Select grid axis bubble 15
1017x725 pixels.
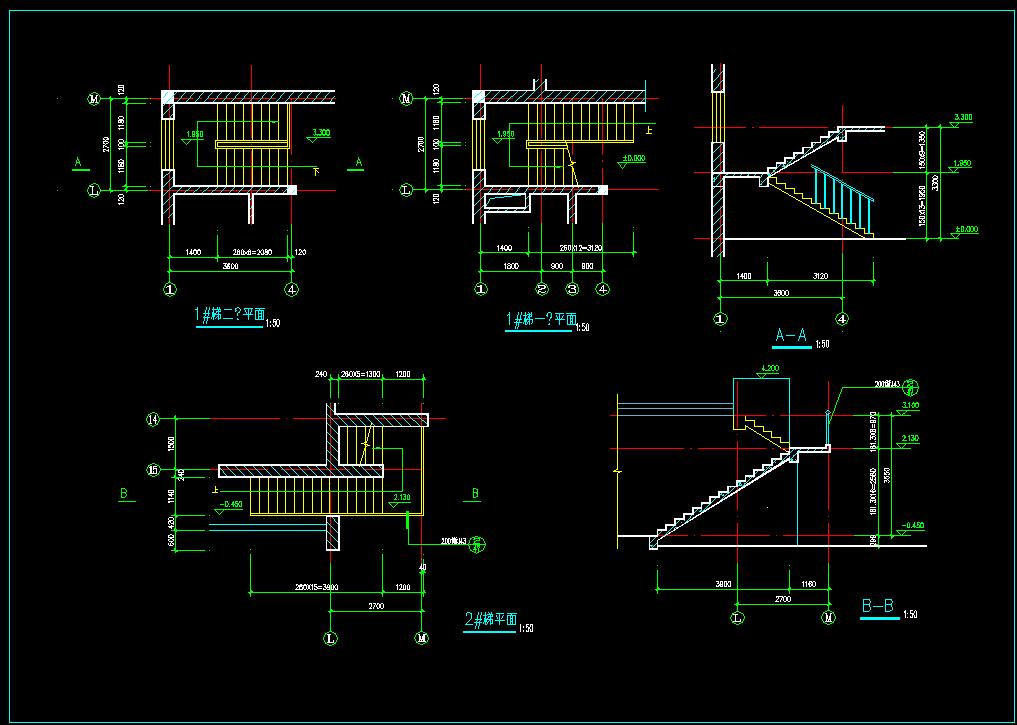click(x=154, y=469)
